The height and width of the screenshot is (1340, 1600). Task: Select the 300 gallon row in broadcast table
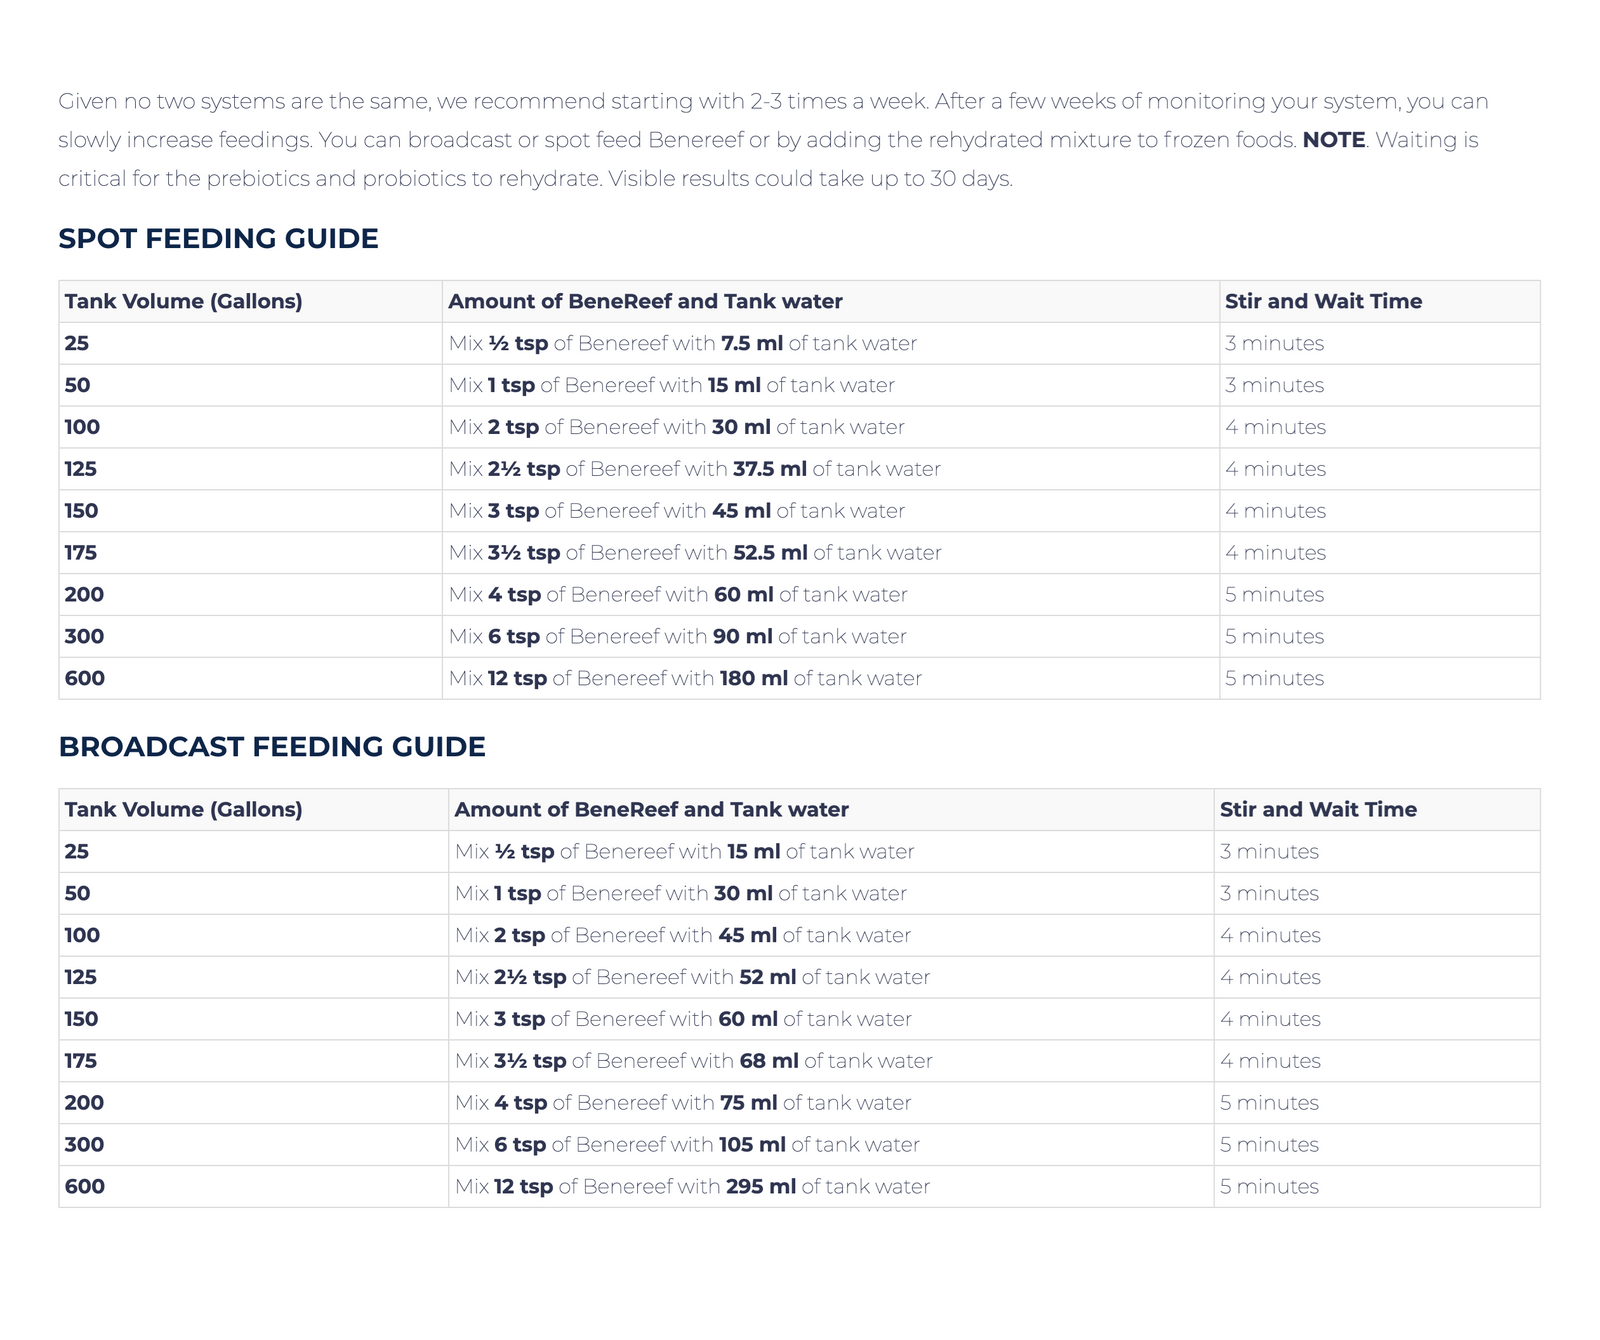point(84,1144)
